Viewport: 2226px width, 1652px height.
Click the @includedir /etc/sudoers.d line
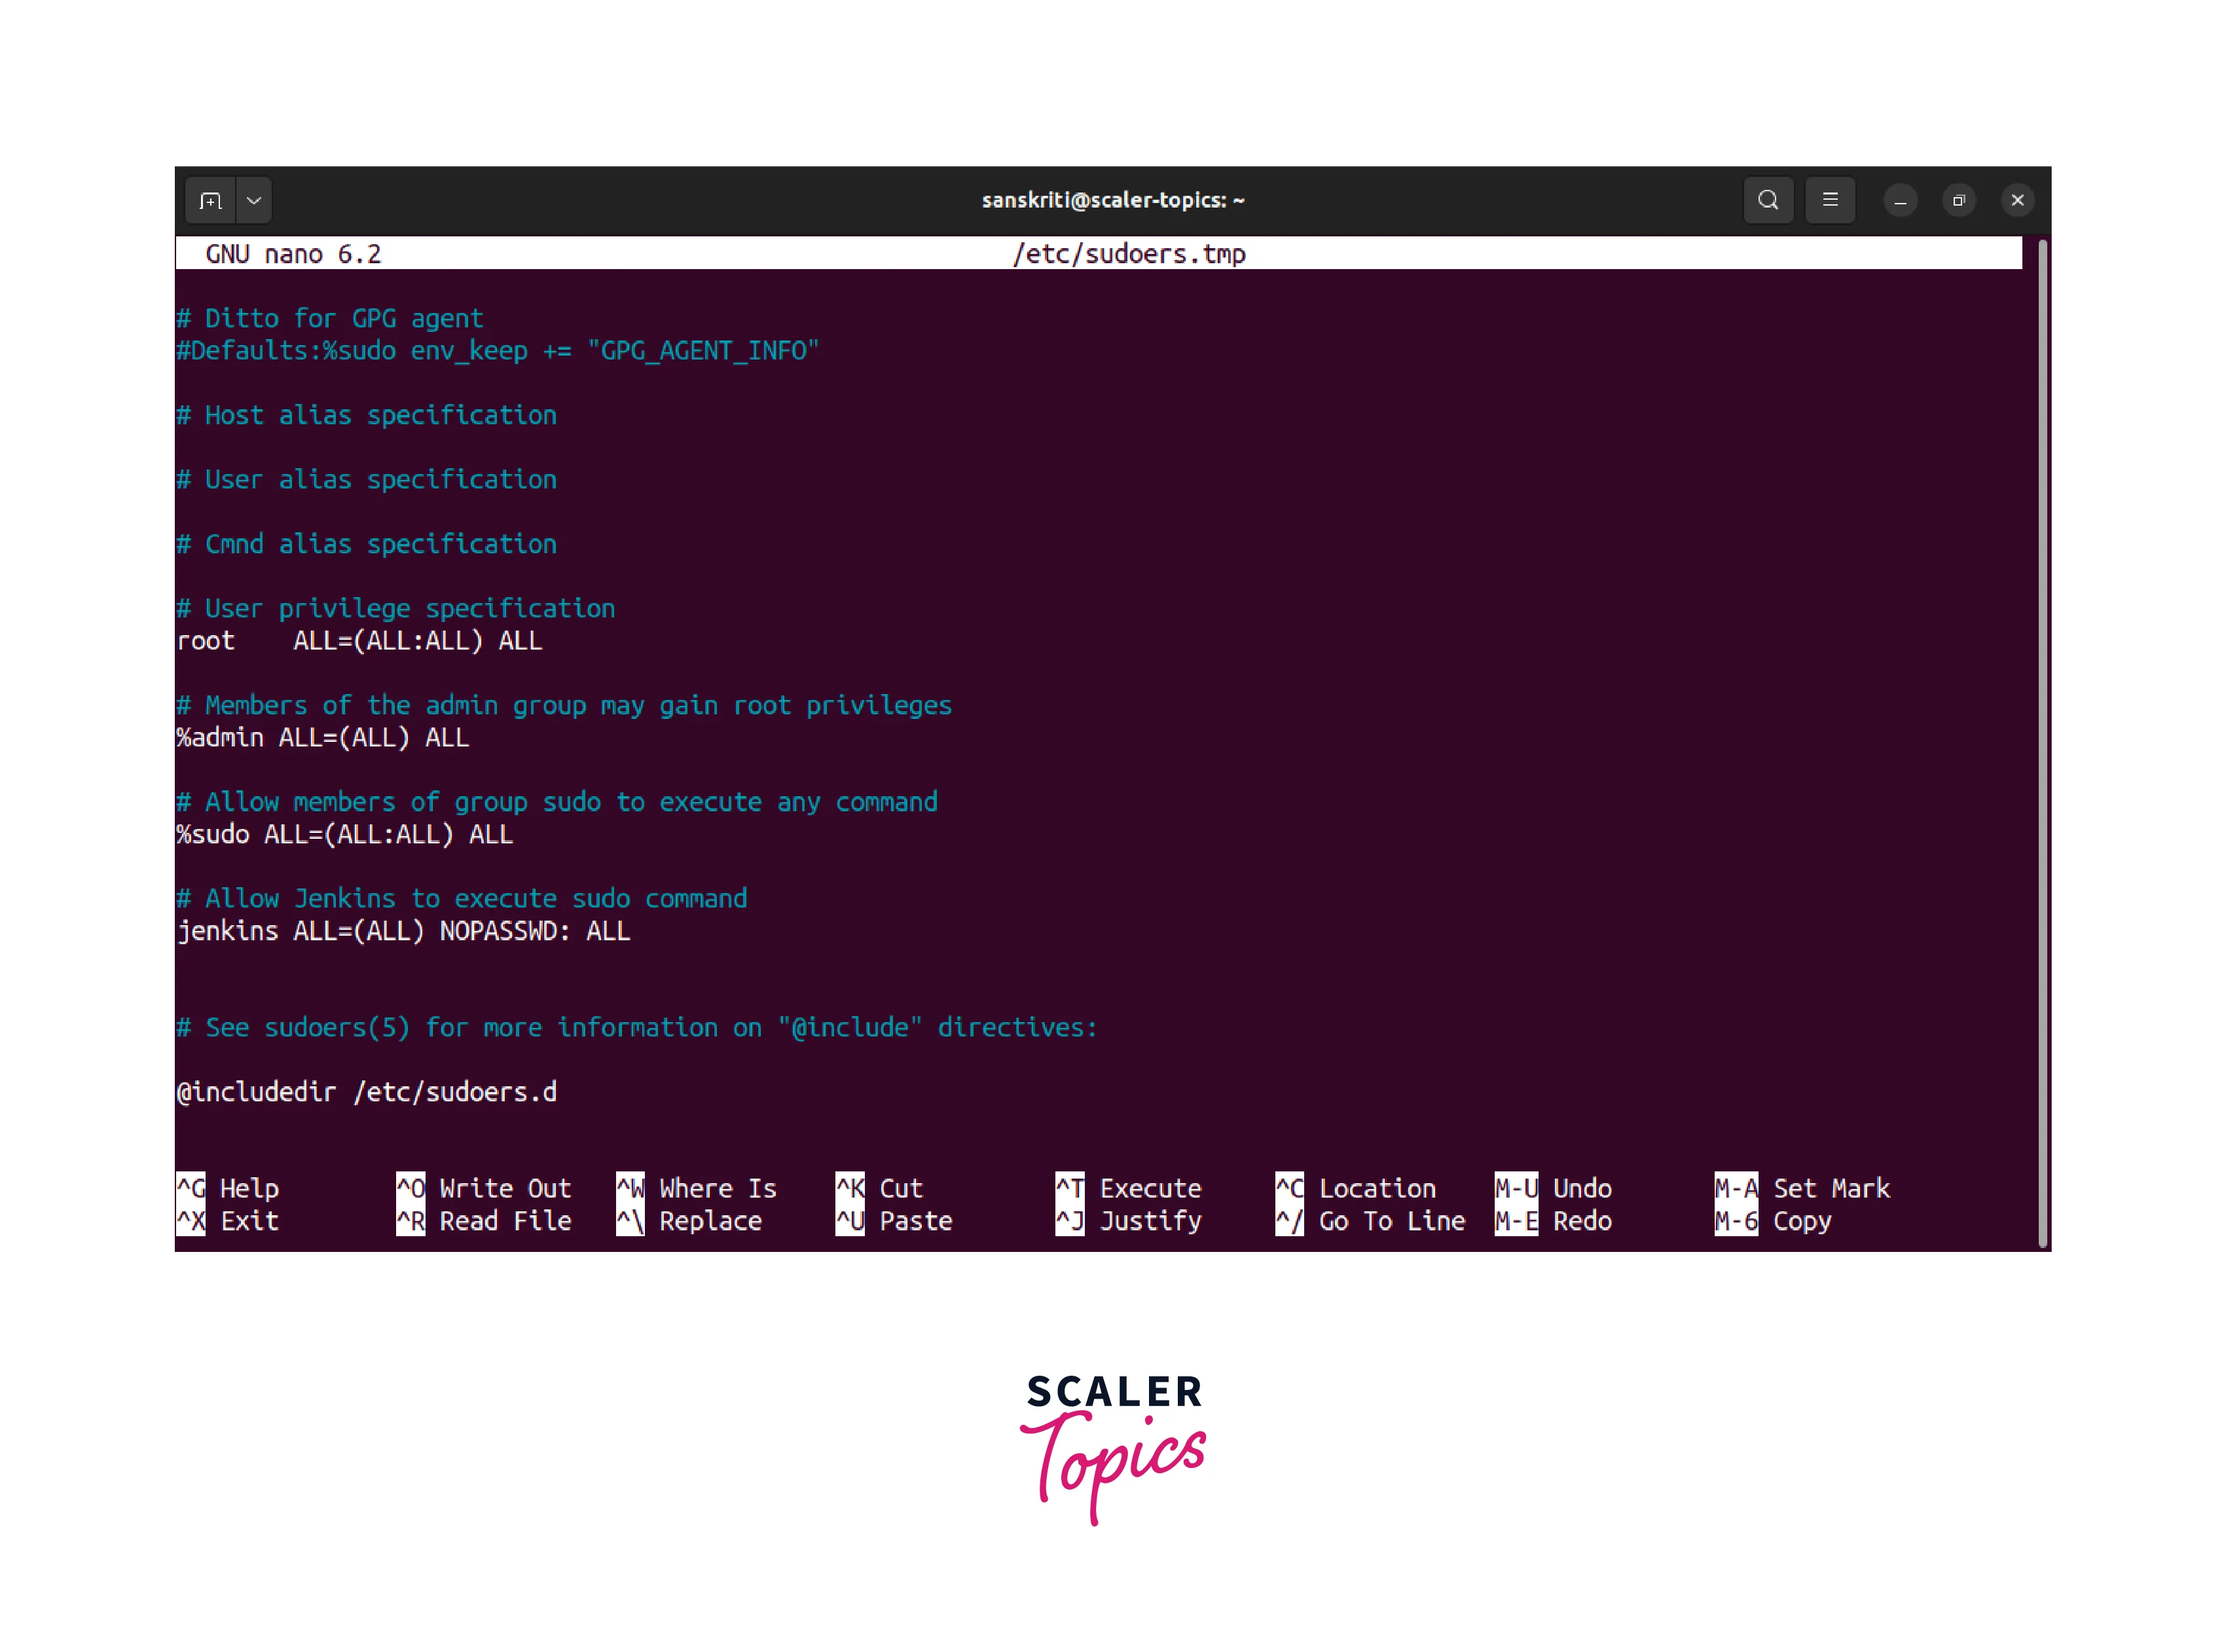[x=366, y=1092]
